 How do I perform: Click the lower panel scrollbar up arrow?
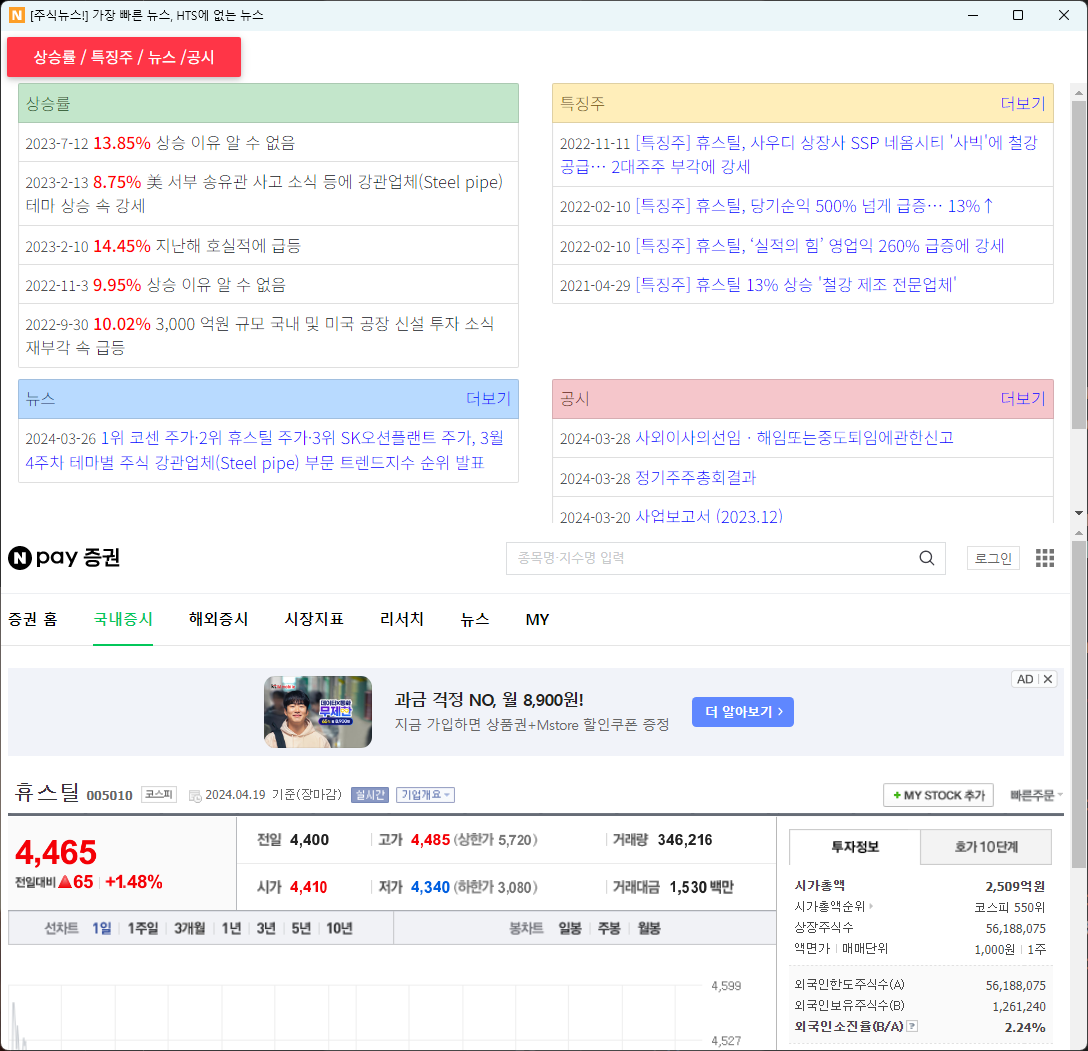tap(1079, 533)
